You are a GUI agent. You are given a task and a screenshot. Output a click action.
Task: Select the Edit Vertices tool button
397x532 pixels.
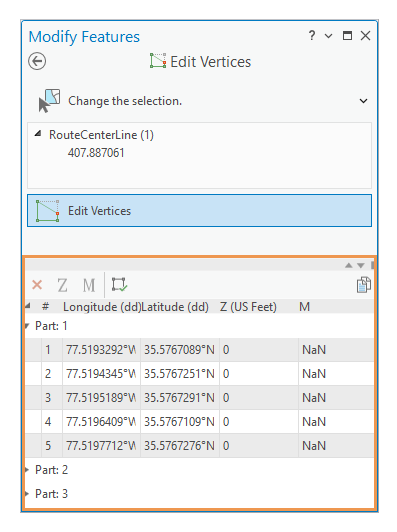pos(200,210)
